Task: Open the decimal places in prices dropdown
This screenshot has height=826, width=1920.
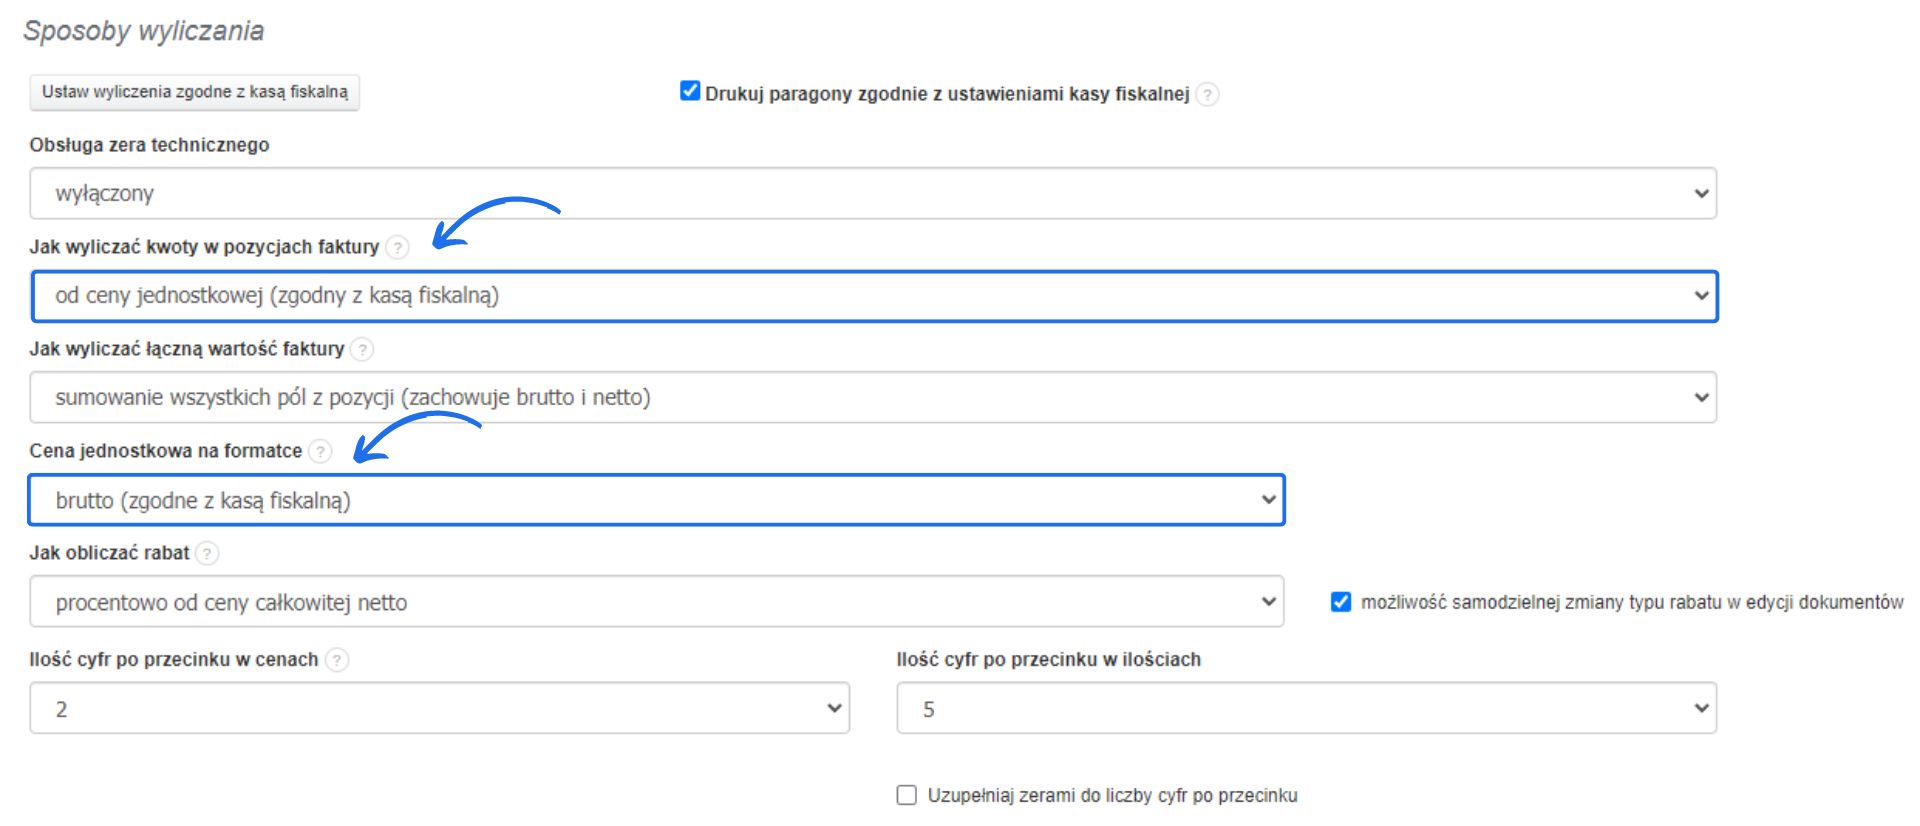Action: (x=440, y=709)
